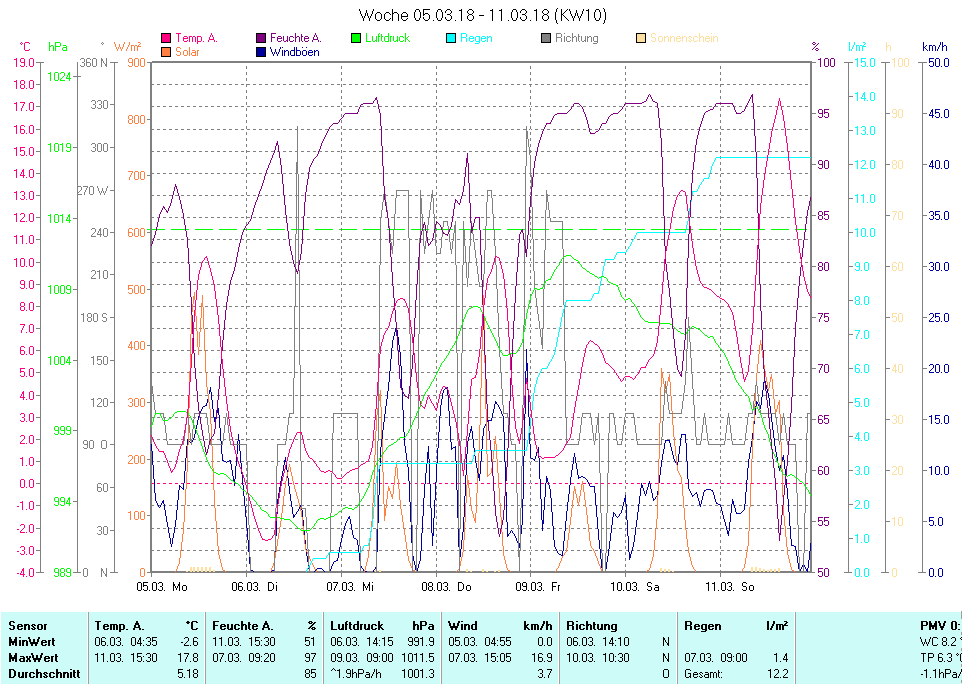Click the 'MinWert' row label
Viewport: 962px width, 684px height.
(32, 642)
